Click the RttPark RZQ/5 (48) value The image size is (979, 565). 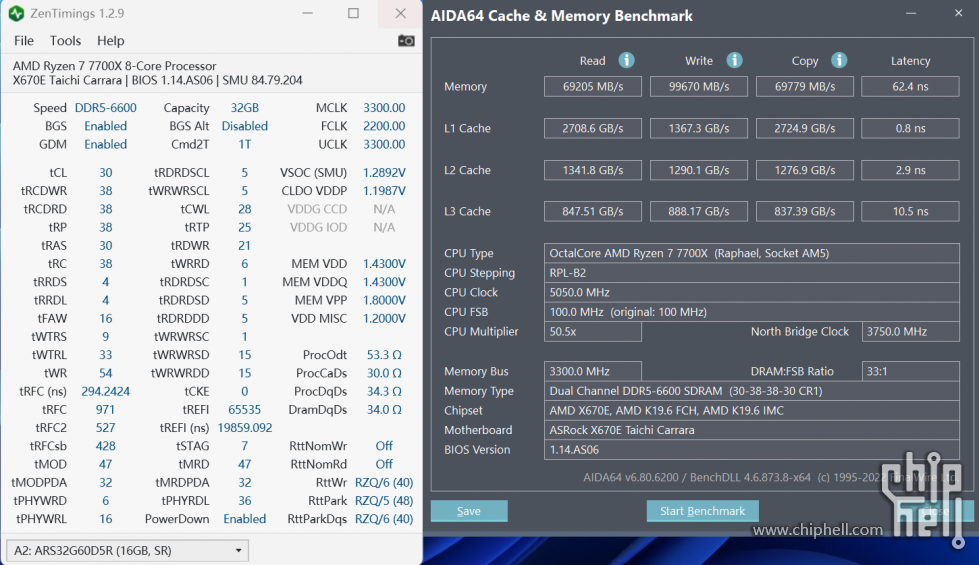tap(384, 501)
